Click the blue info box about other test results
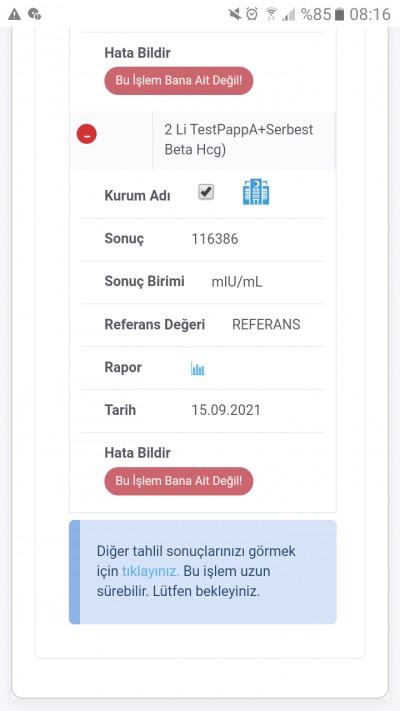Image resolution: width=400 pixels, height=711 pixels. tap(203, 572)
